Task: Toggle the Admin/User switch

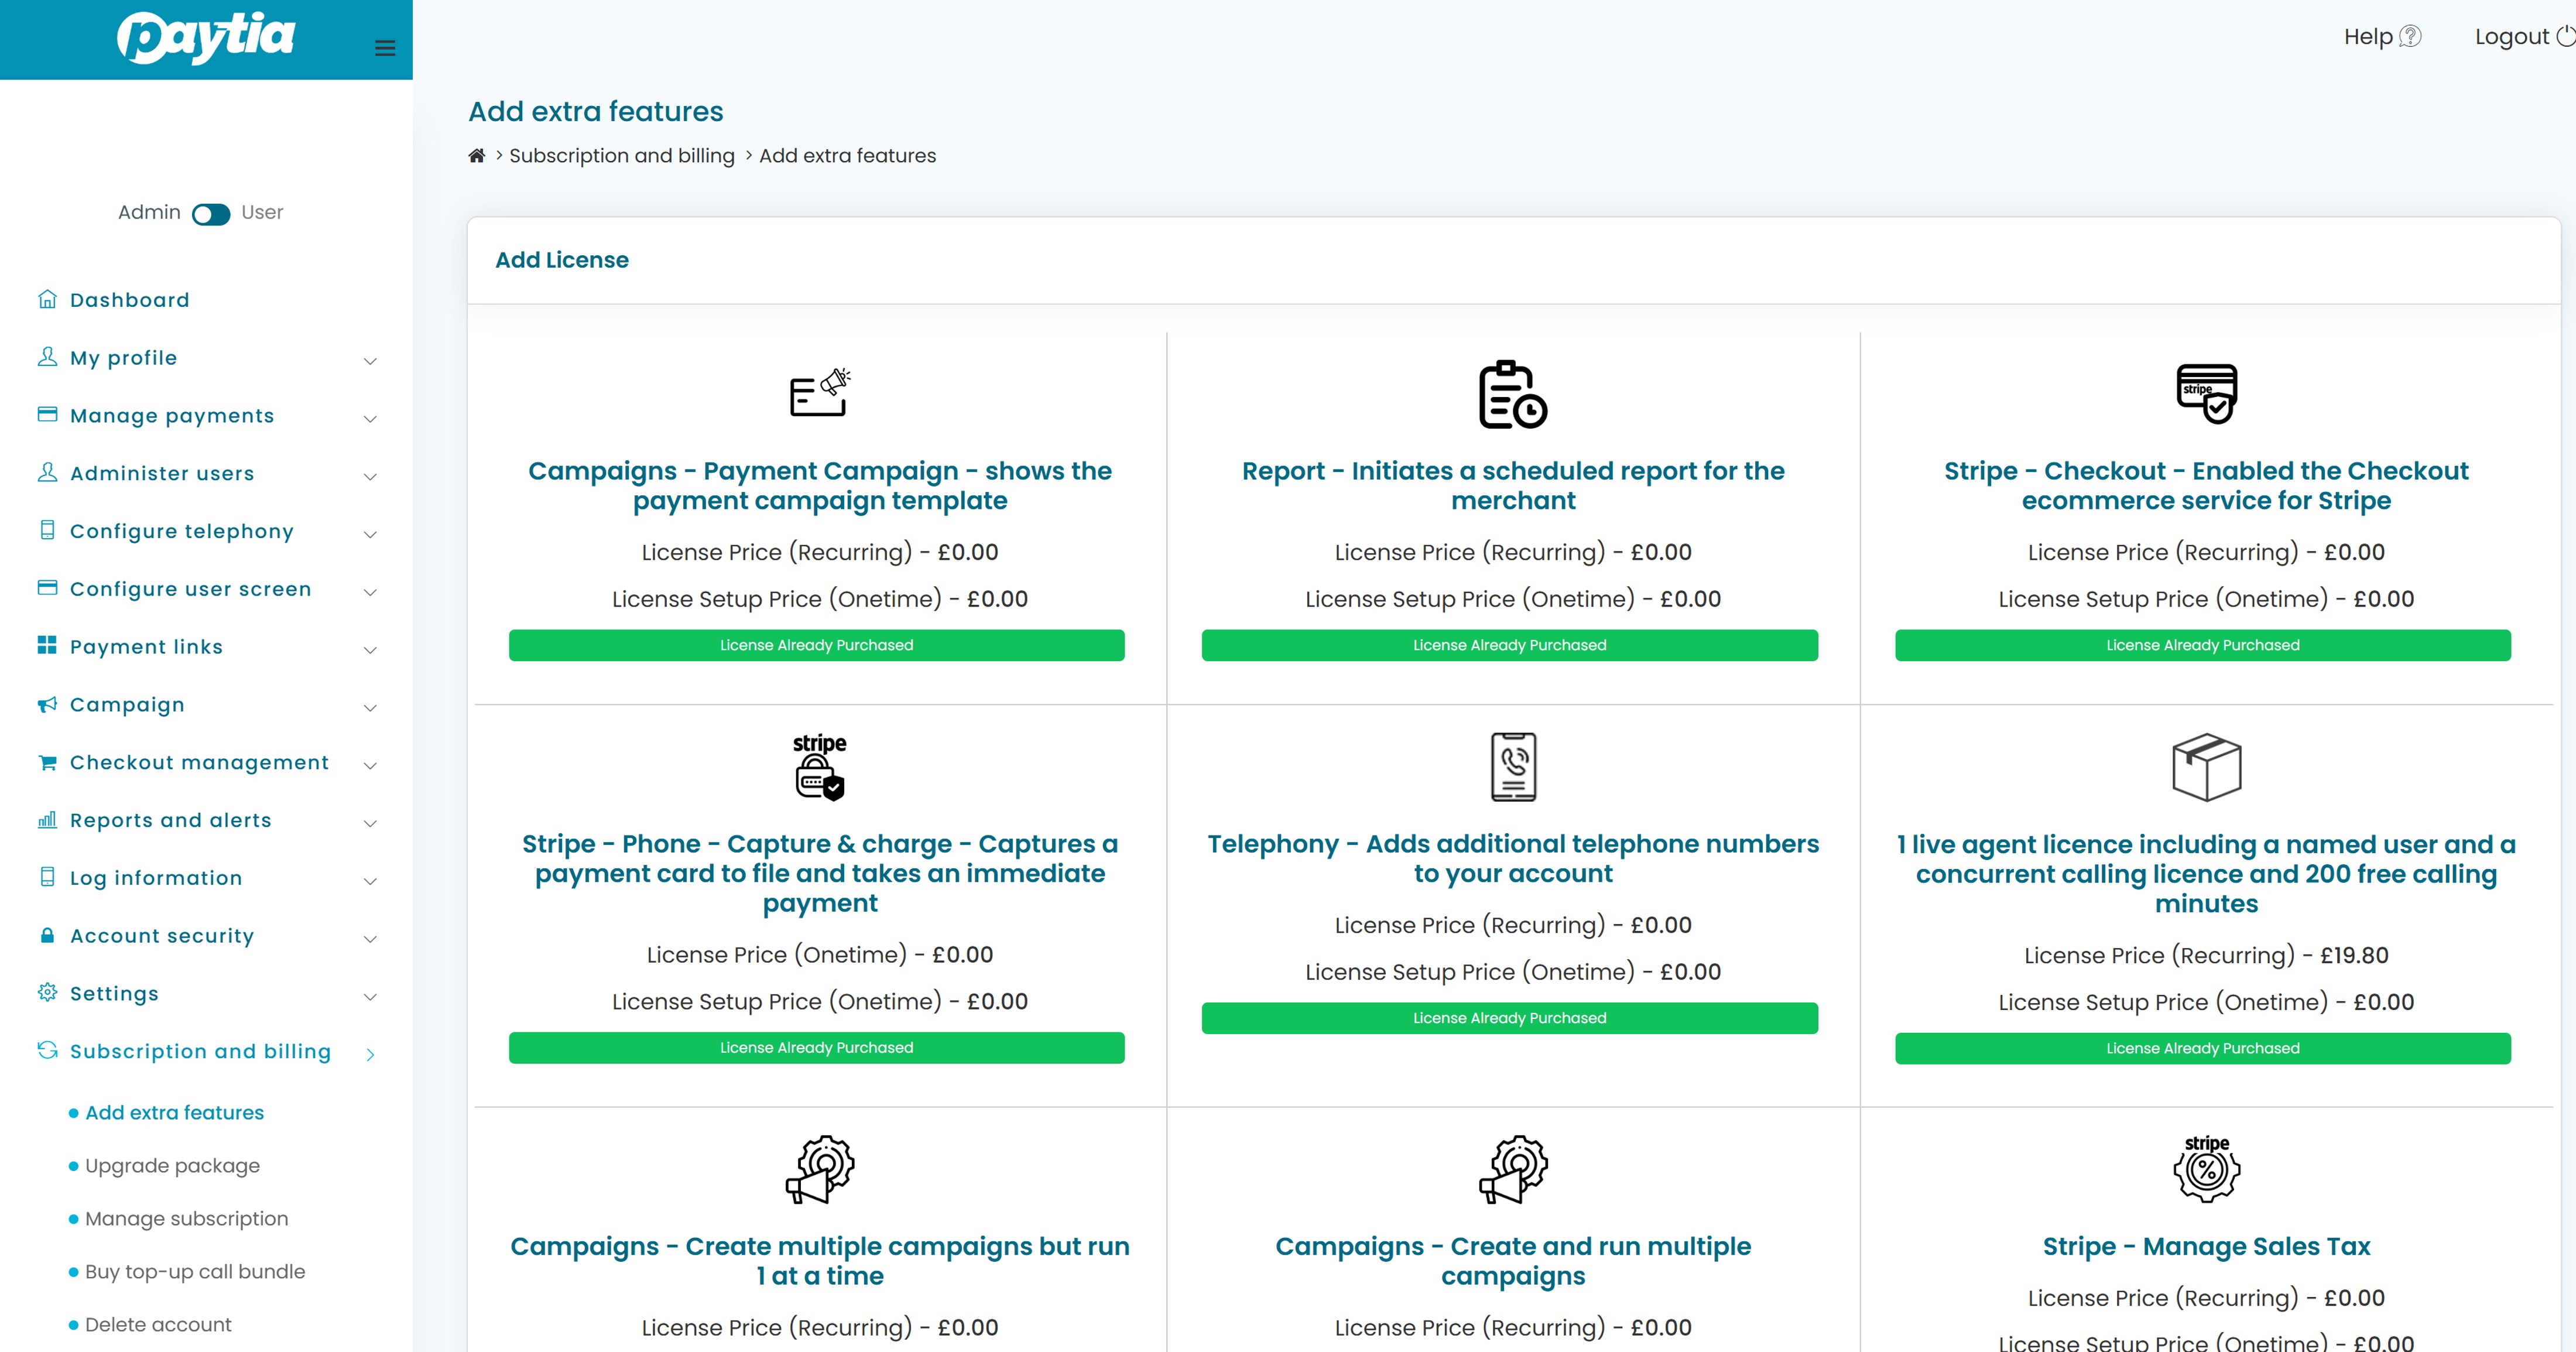Action: (x=211, y=214)
